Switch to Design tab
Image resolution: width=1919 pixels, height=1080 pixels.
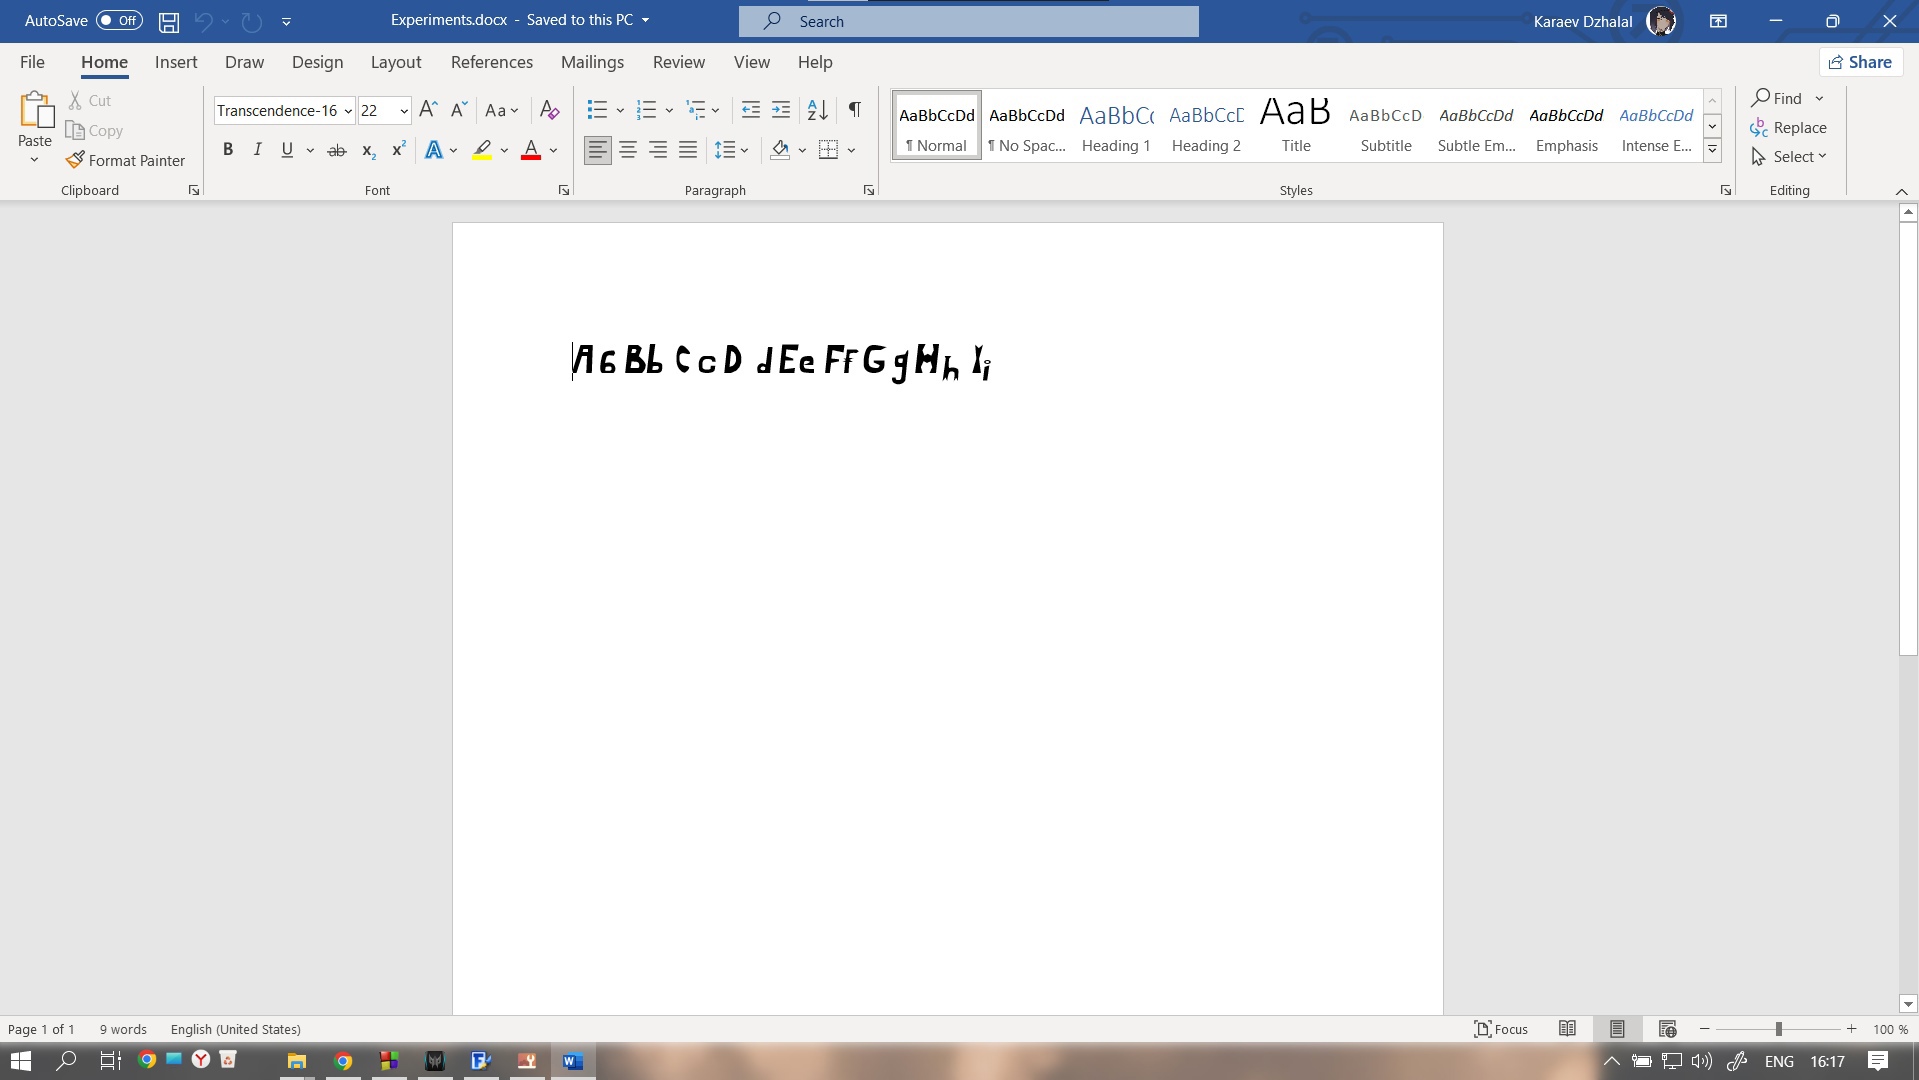click(x=317, y=62)
